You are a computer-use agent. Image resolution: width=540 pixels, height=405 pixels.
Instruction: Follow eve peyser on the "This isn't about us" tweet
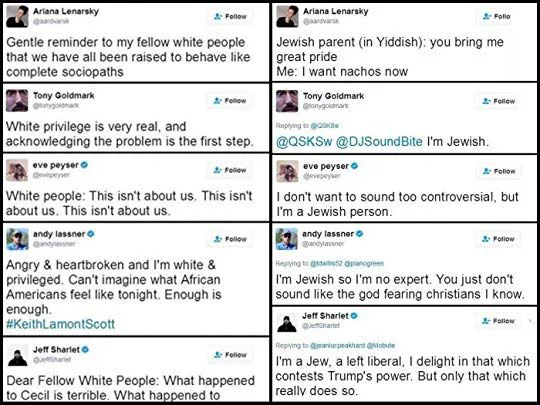(230, 170)
